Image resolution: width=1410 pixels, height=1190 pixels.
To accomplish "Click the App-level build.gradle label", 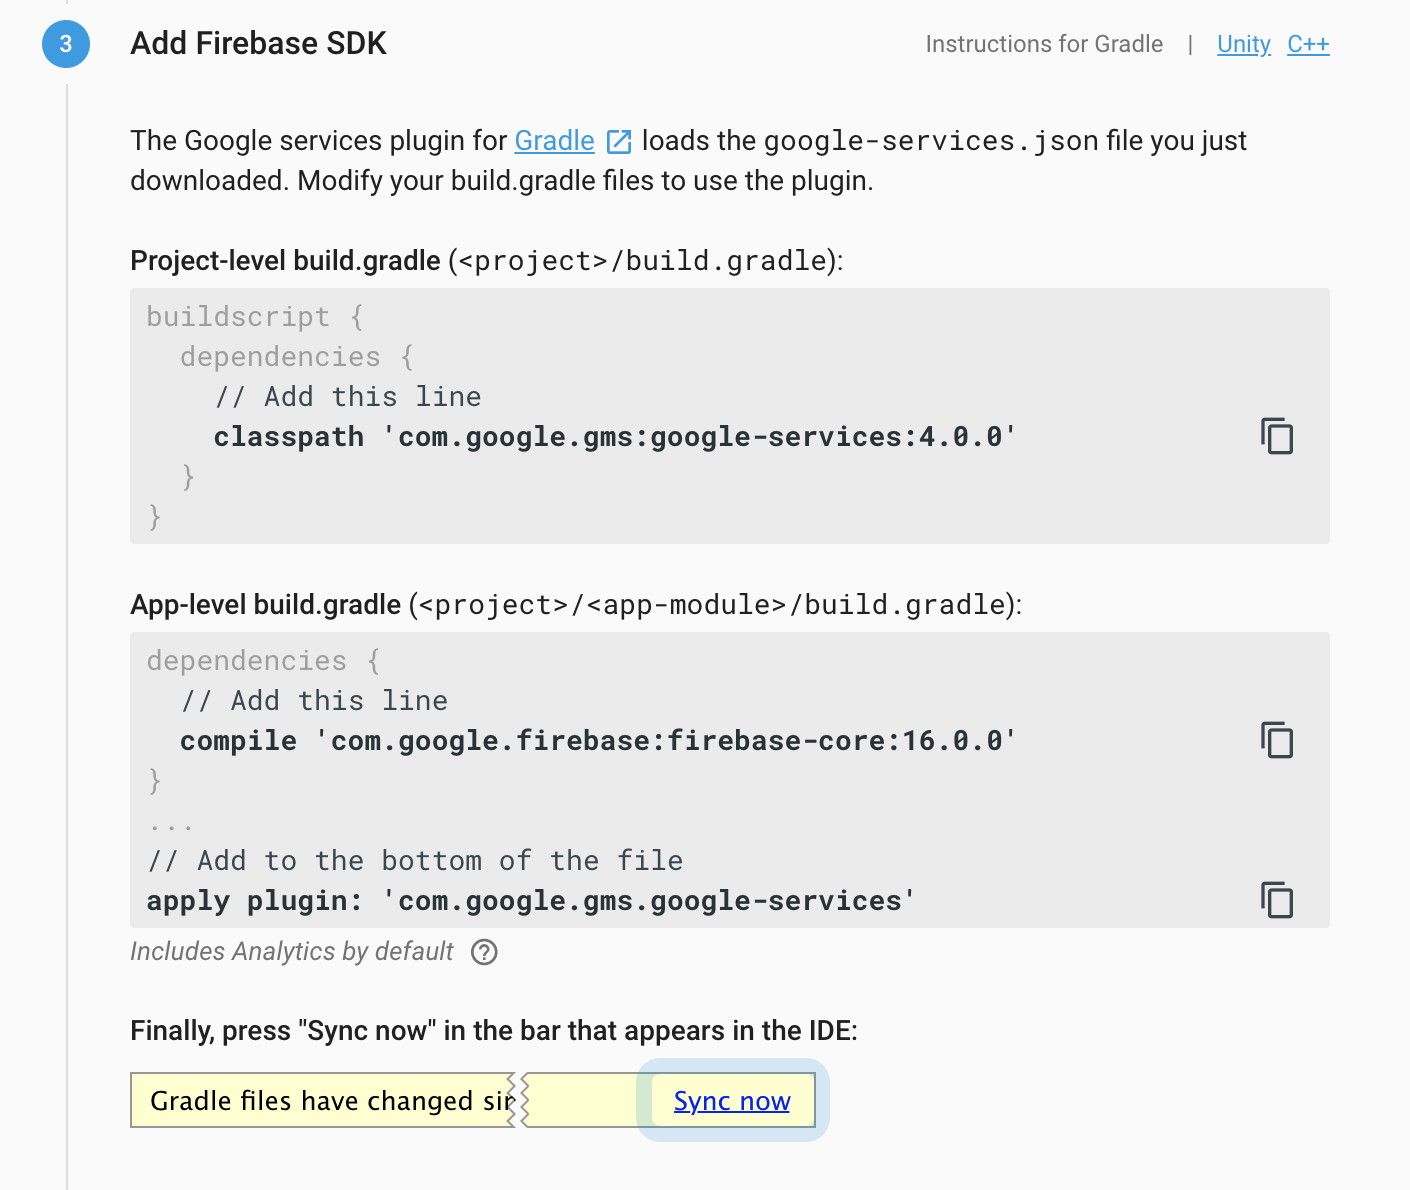I will [x=264, y=604].
